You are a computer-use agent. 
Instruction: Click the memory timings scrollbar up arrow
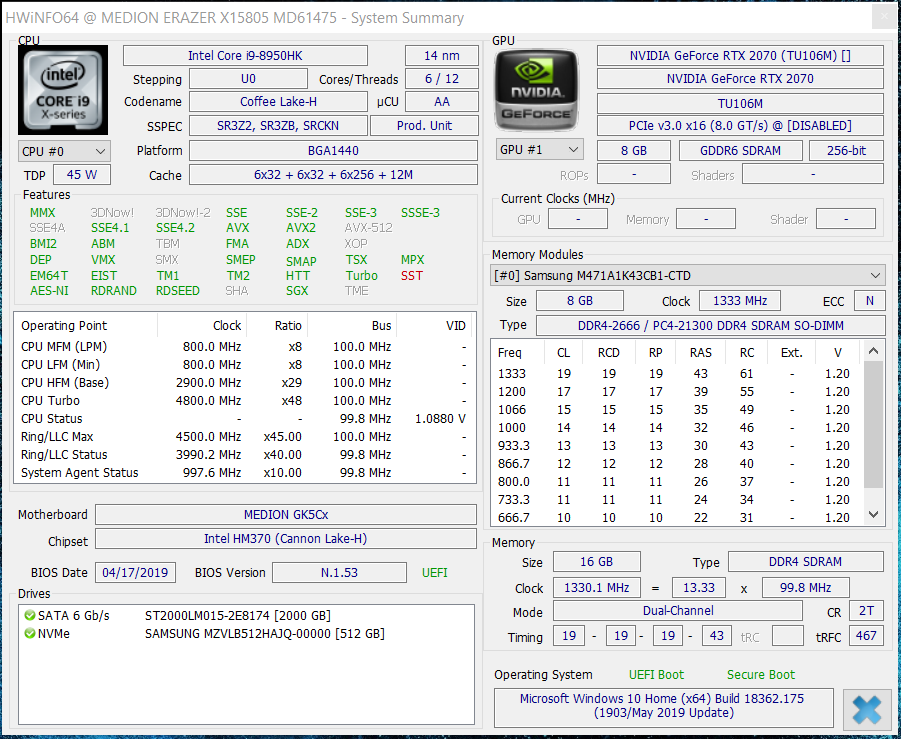pos(873,351)
